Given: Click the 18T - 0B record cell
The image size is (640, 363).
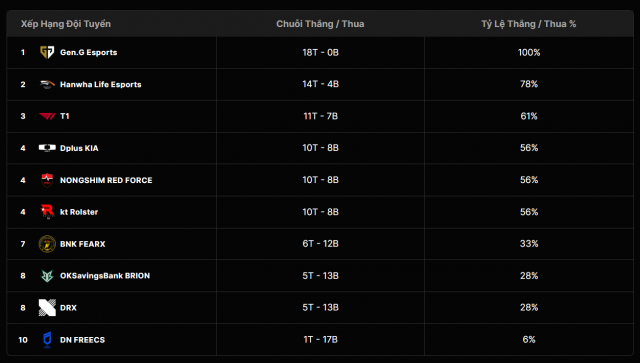Looking at the screenshot, I should point(320,52).
